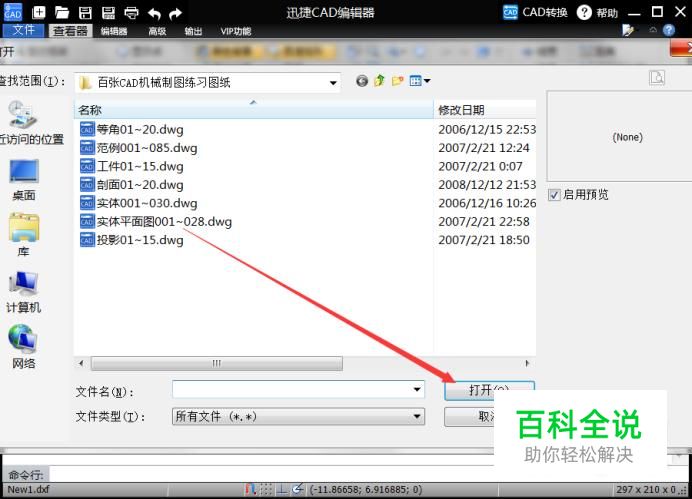The image size is (692, 499).
Task: Uncheck 启用预览 enable preview checkbox
Action: [554, 195]
